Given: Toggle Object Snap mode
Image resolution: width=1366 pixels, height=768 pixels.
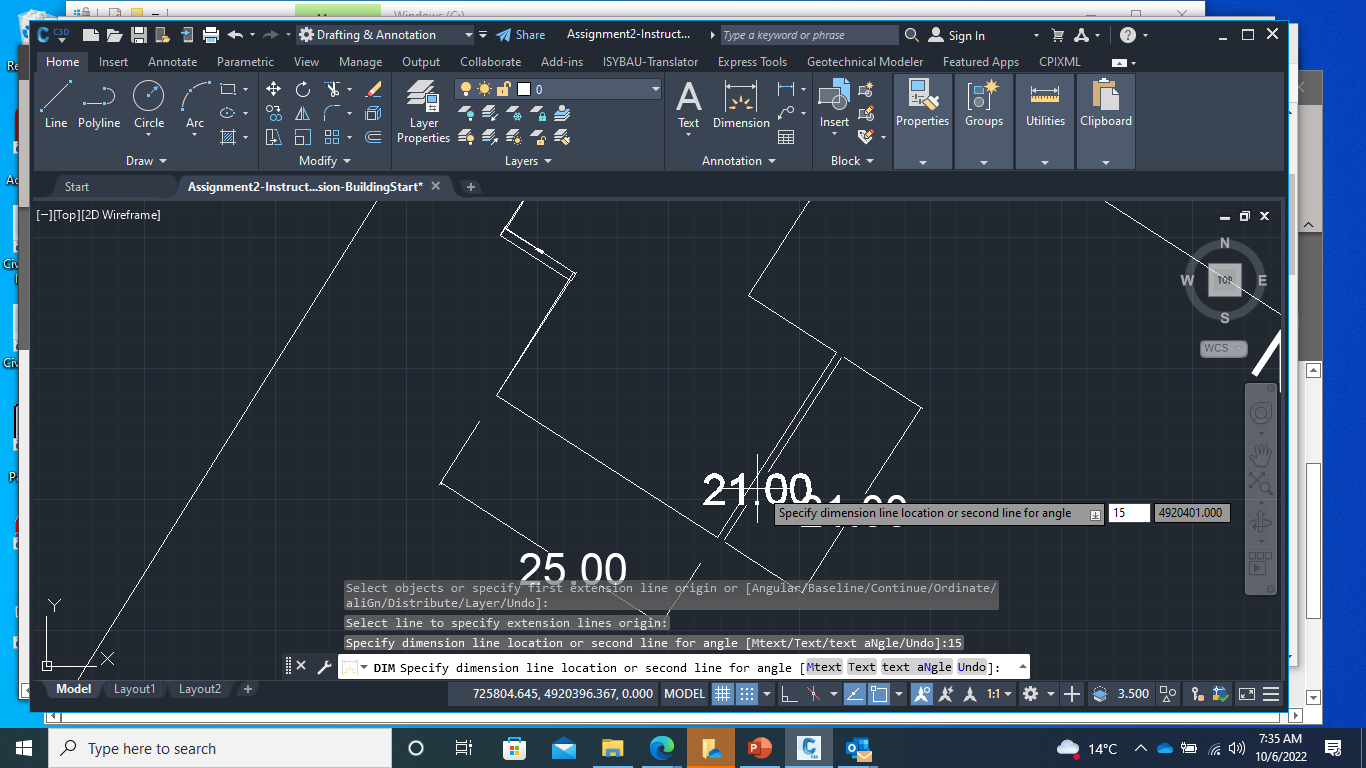Looking at the screenshot, I should click(878, 694).
